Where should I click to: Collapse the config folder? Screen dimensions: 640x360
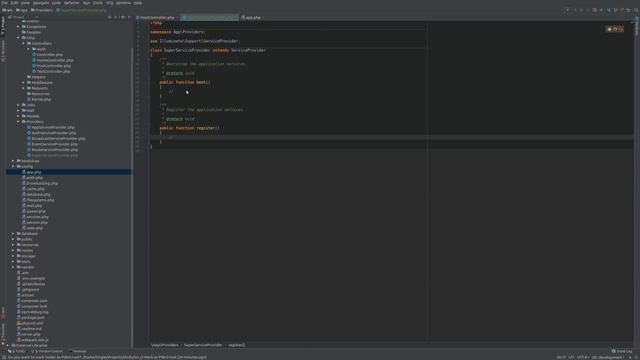click(13, 167)
